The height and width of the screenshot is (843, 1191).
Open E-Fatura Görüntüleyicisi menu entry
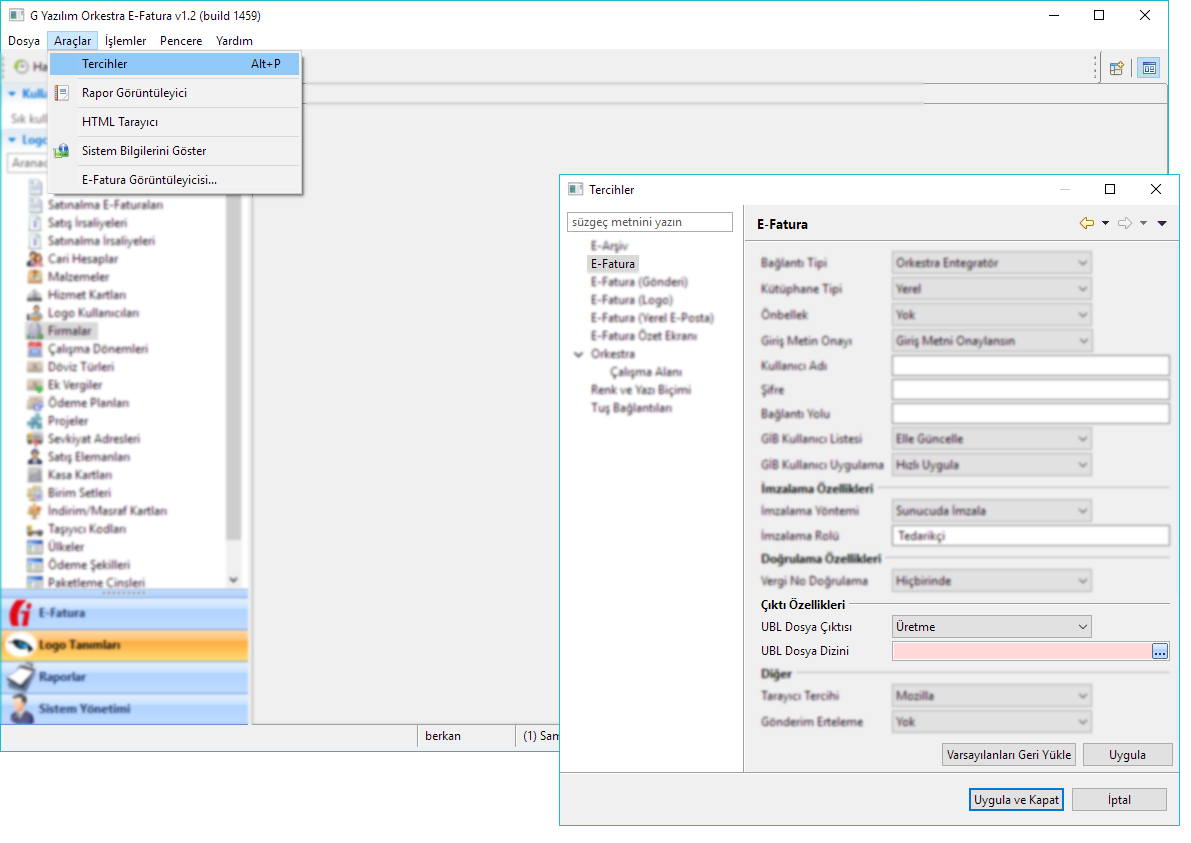(175, 180)
